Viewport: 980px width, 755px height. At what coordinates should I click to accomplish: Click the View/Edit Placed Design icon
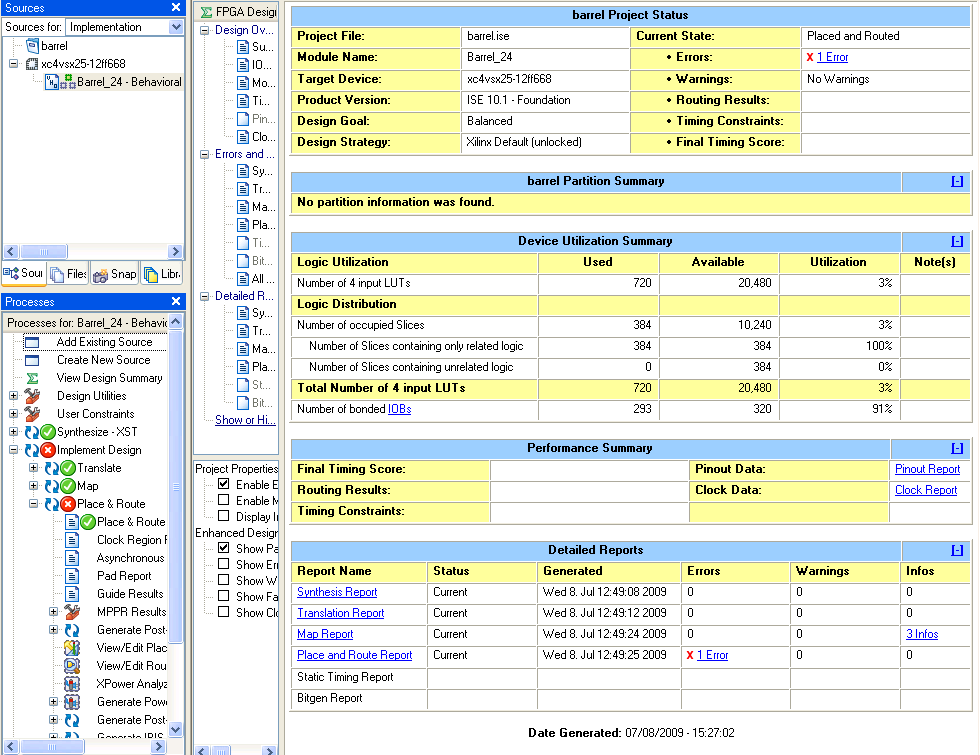click(x=72, y=648)
